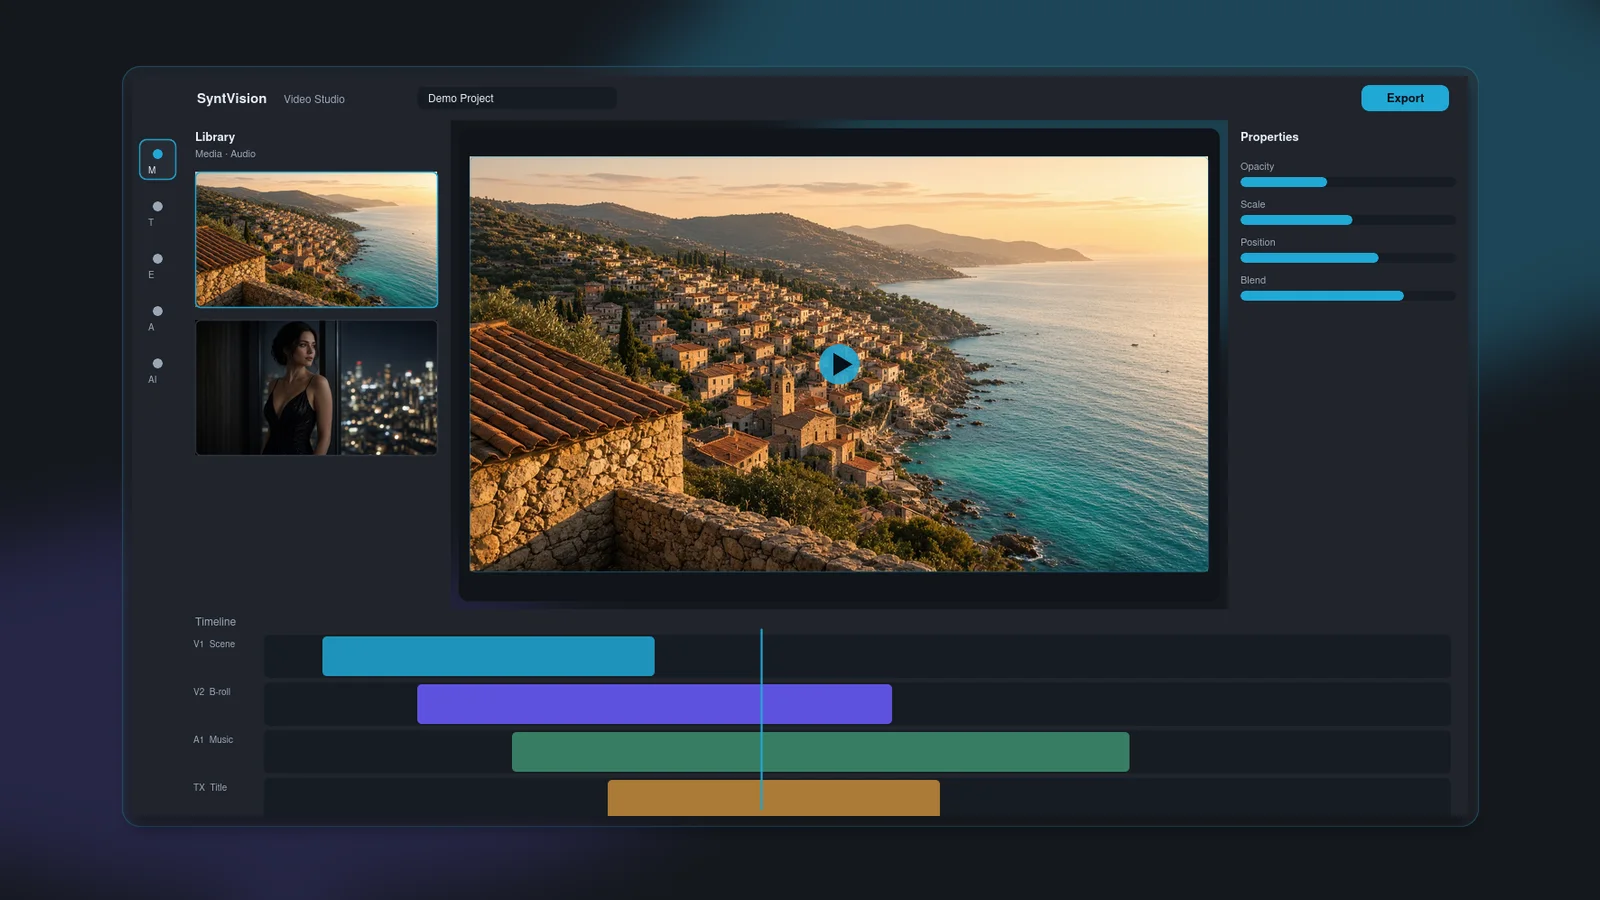Click the Properties panel heading

(1269, 137)
